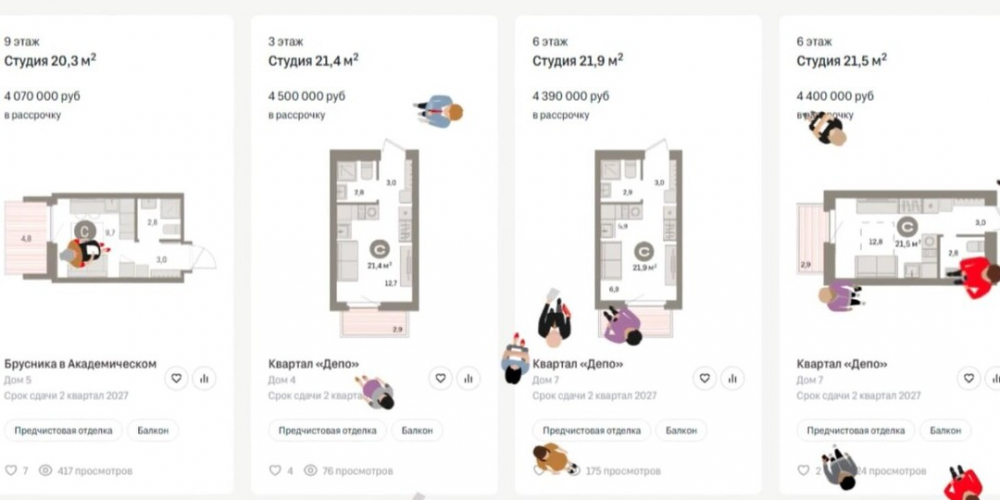Favorite the 21,5 м² studio on 6 этаж
This screenshot has width=1000, height=500.
tap(969, 378)
